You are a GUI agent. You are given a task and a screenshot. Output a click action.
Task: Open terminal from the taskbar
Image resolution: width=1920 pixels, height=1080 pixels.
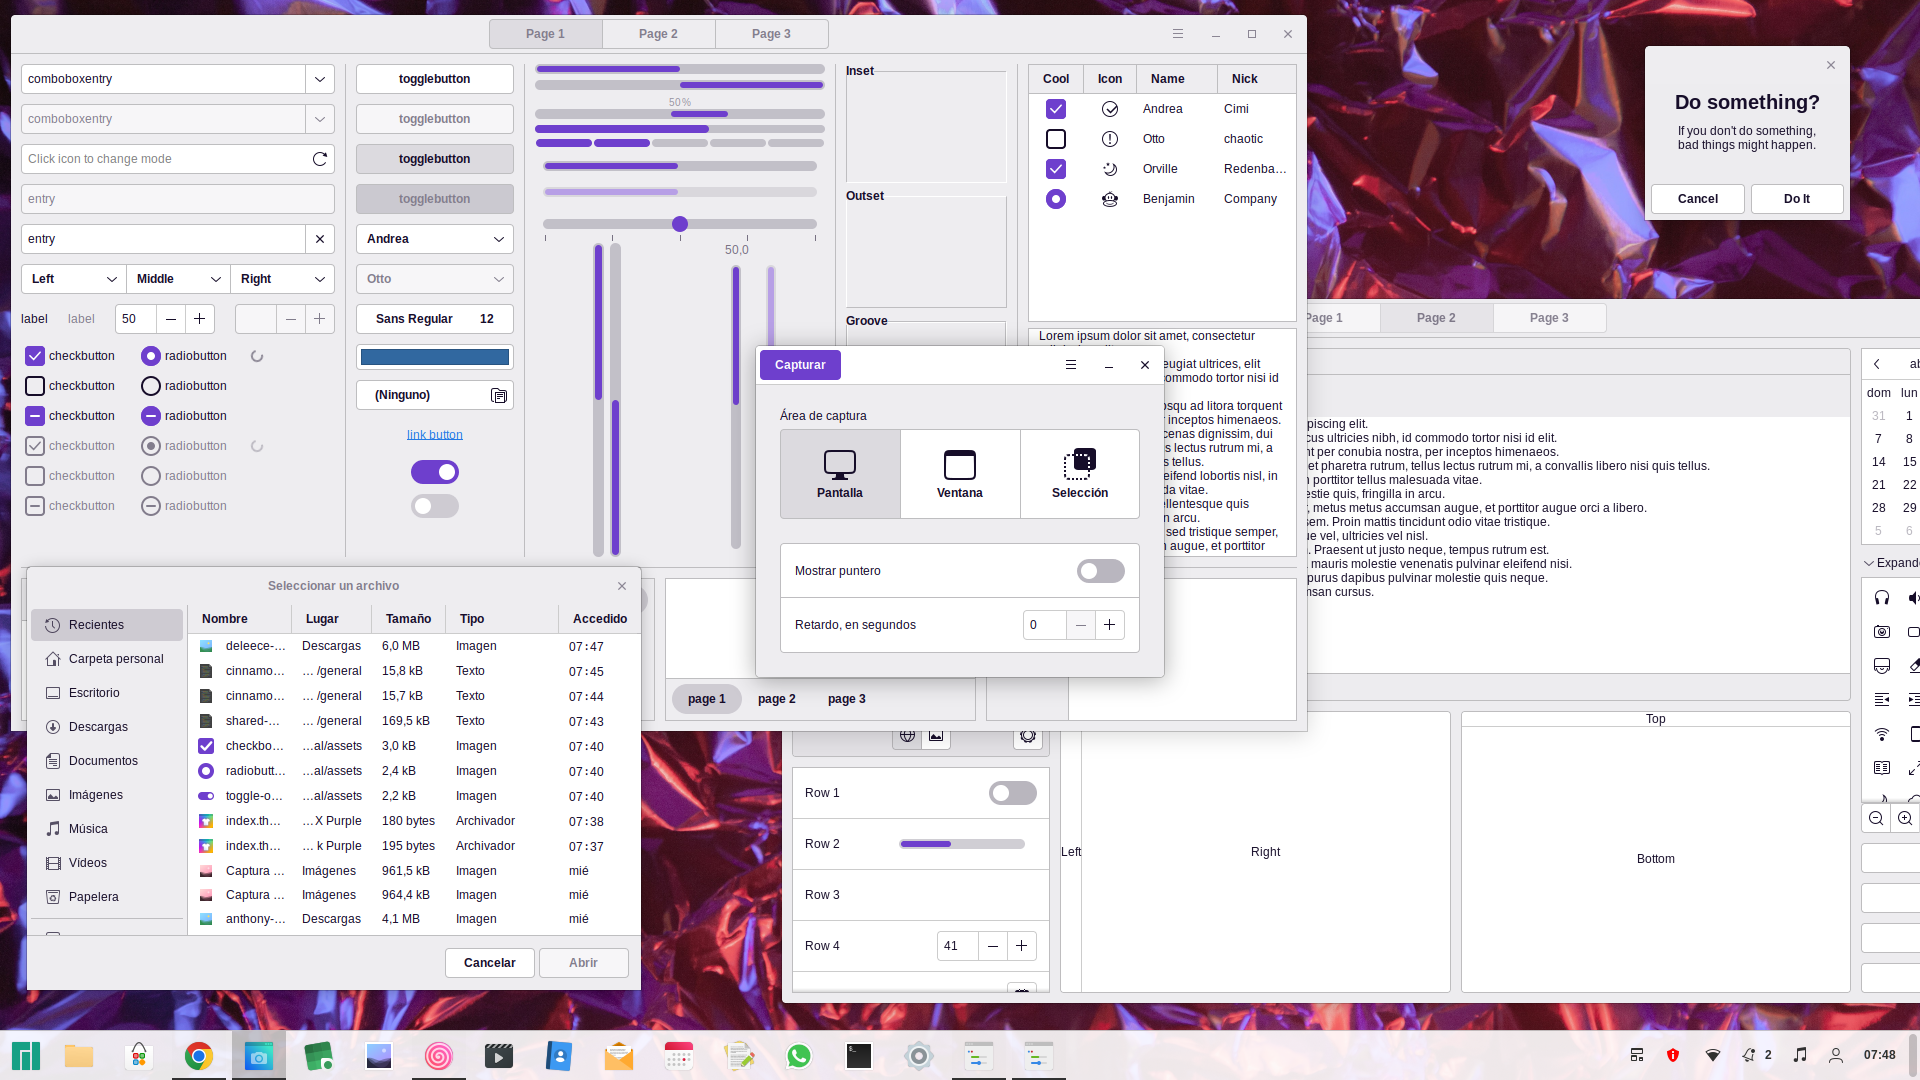coord(859,1056)
